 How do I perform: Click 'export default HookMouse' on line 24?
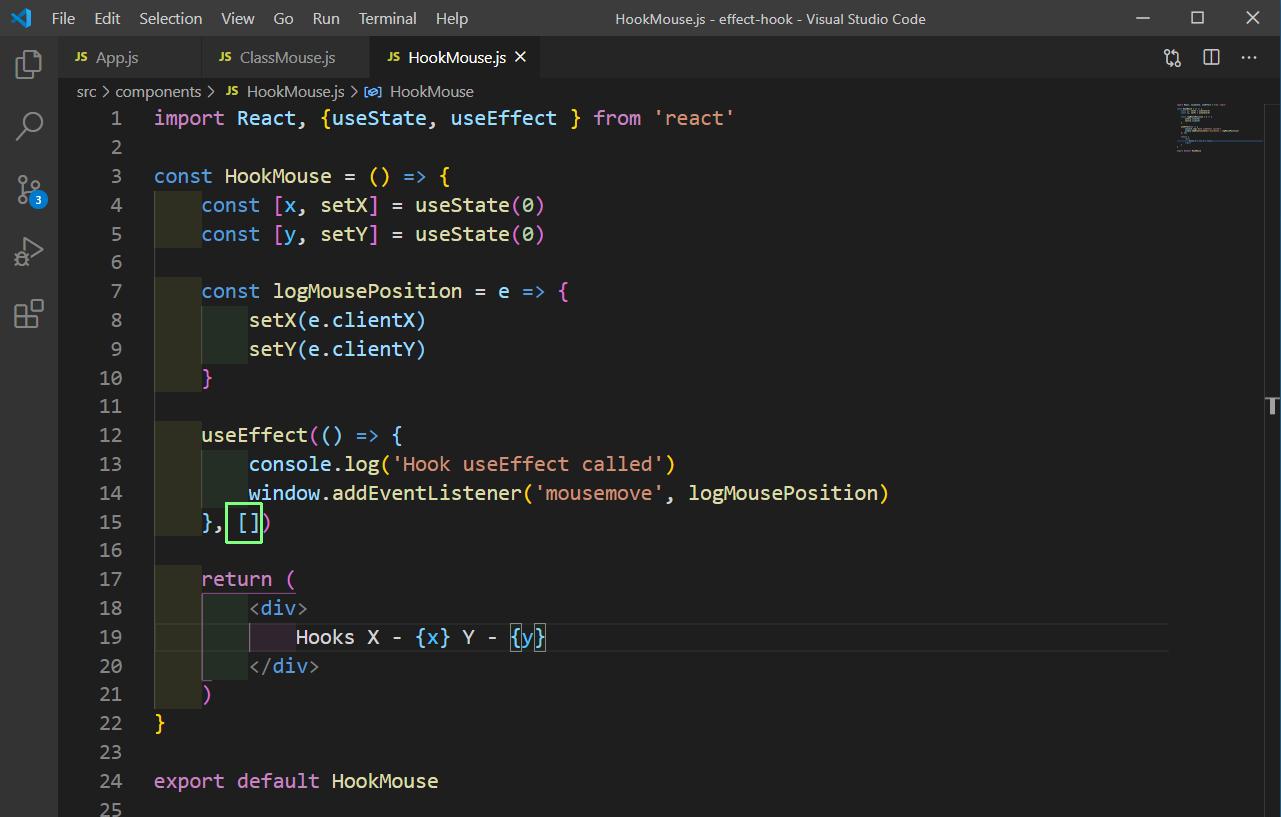[x=296, y=781]
